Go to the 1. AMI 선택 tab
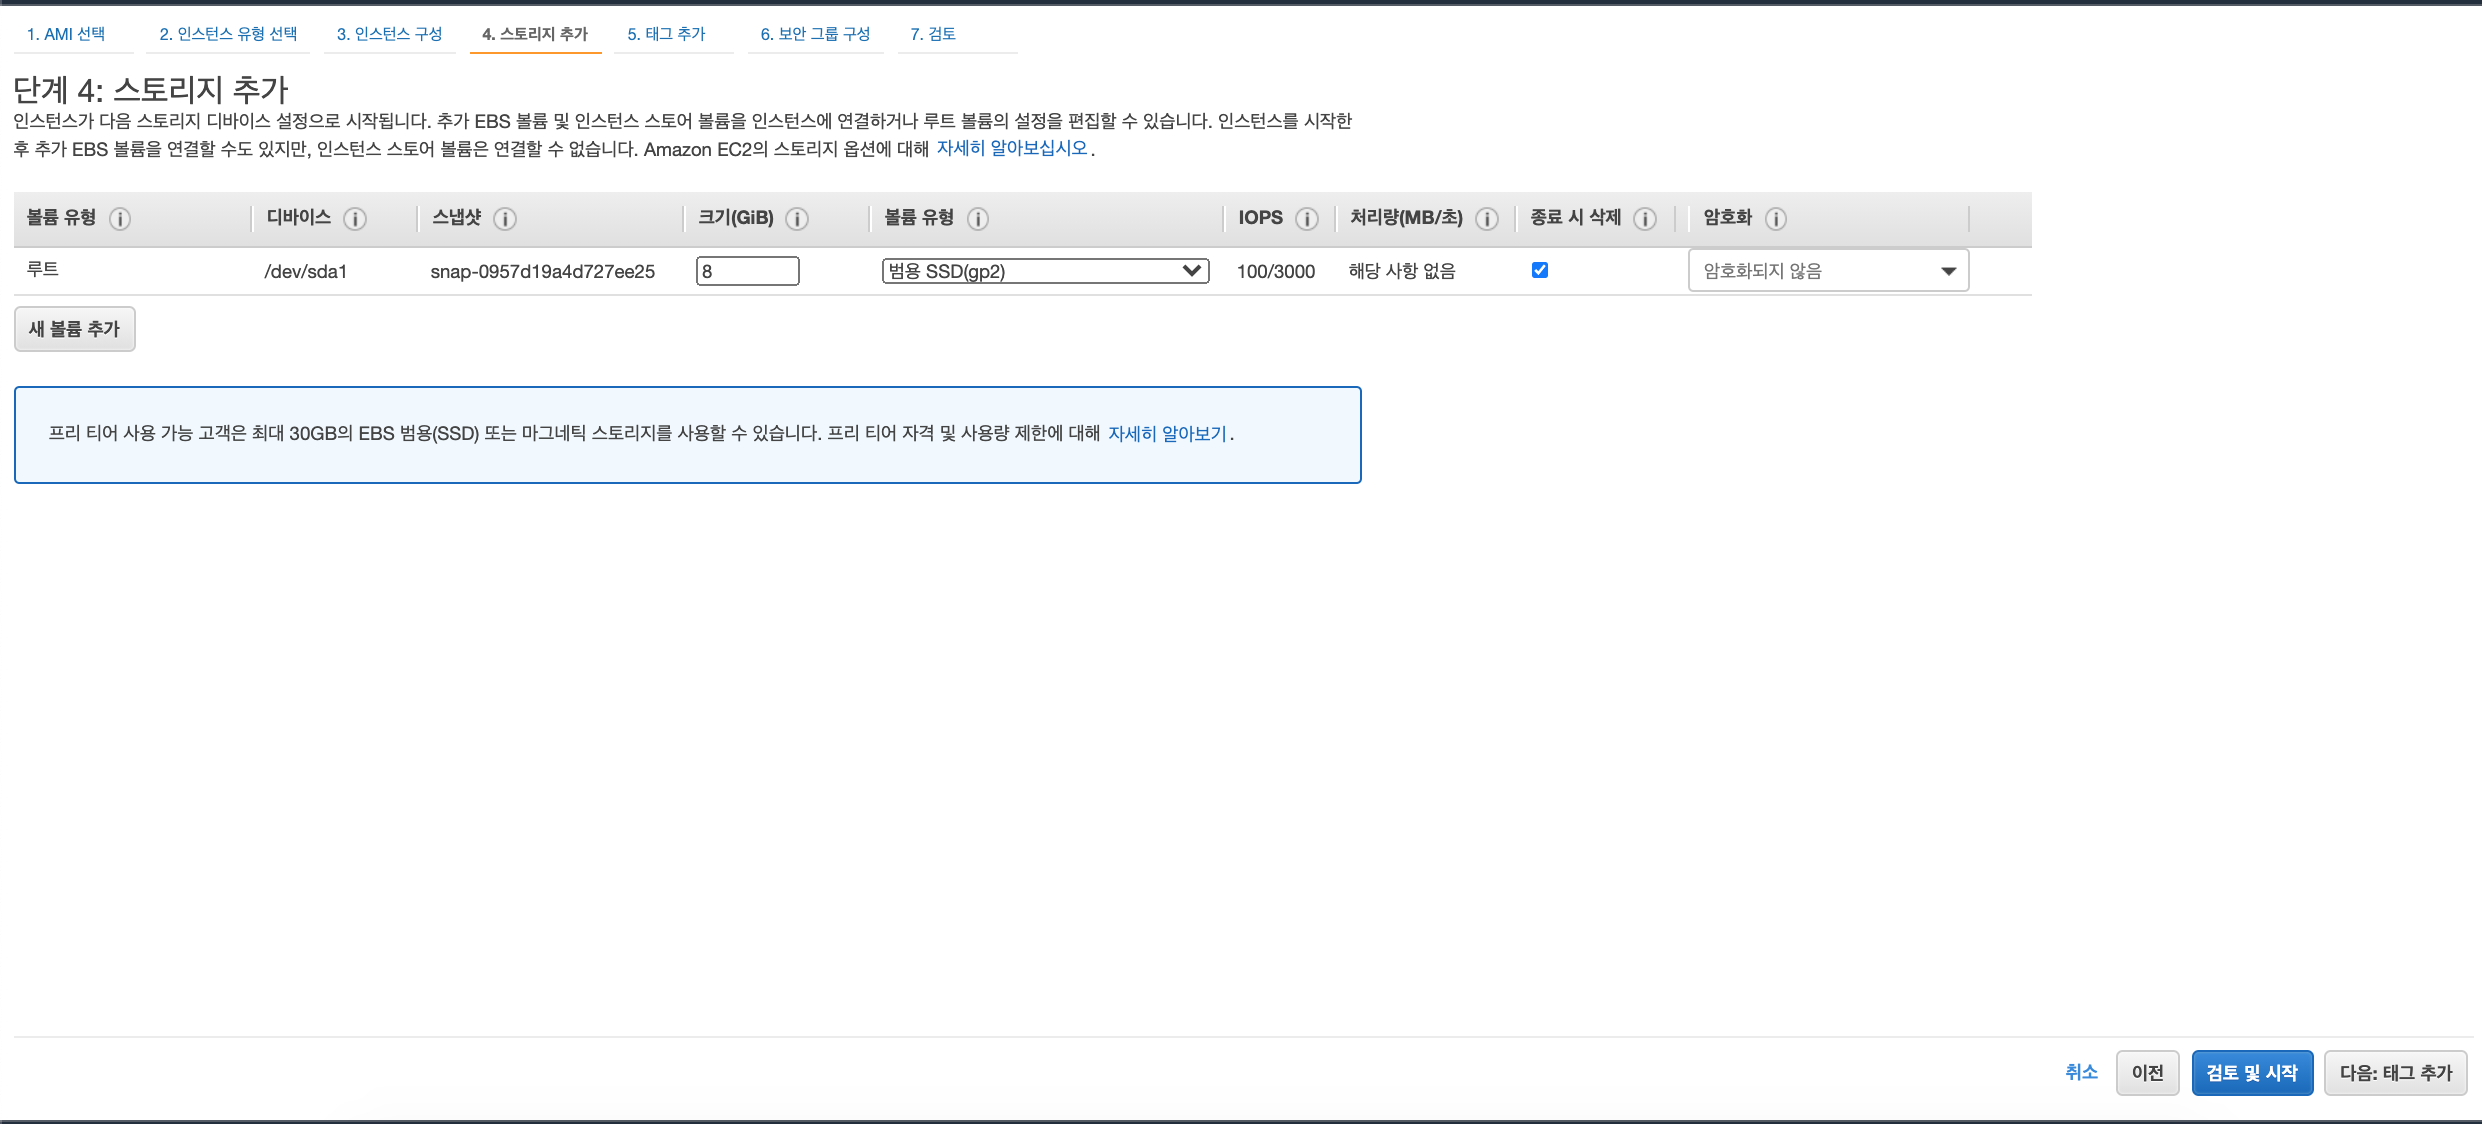The height and width of the screenshot is (1124, 2482). 66,34
